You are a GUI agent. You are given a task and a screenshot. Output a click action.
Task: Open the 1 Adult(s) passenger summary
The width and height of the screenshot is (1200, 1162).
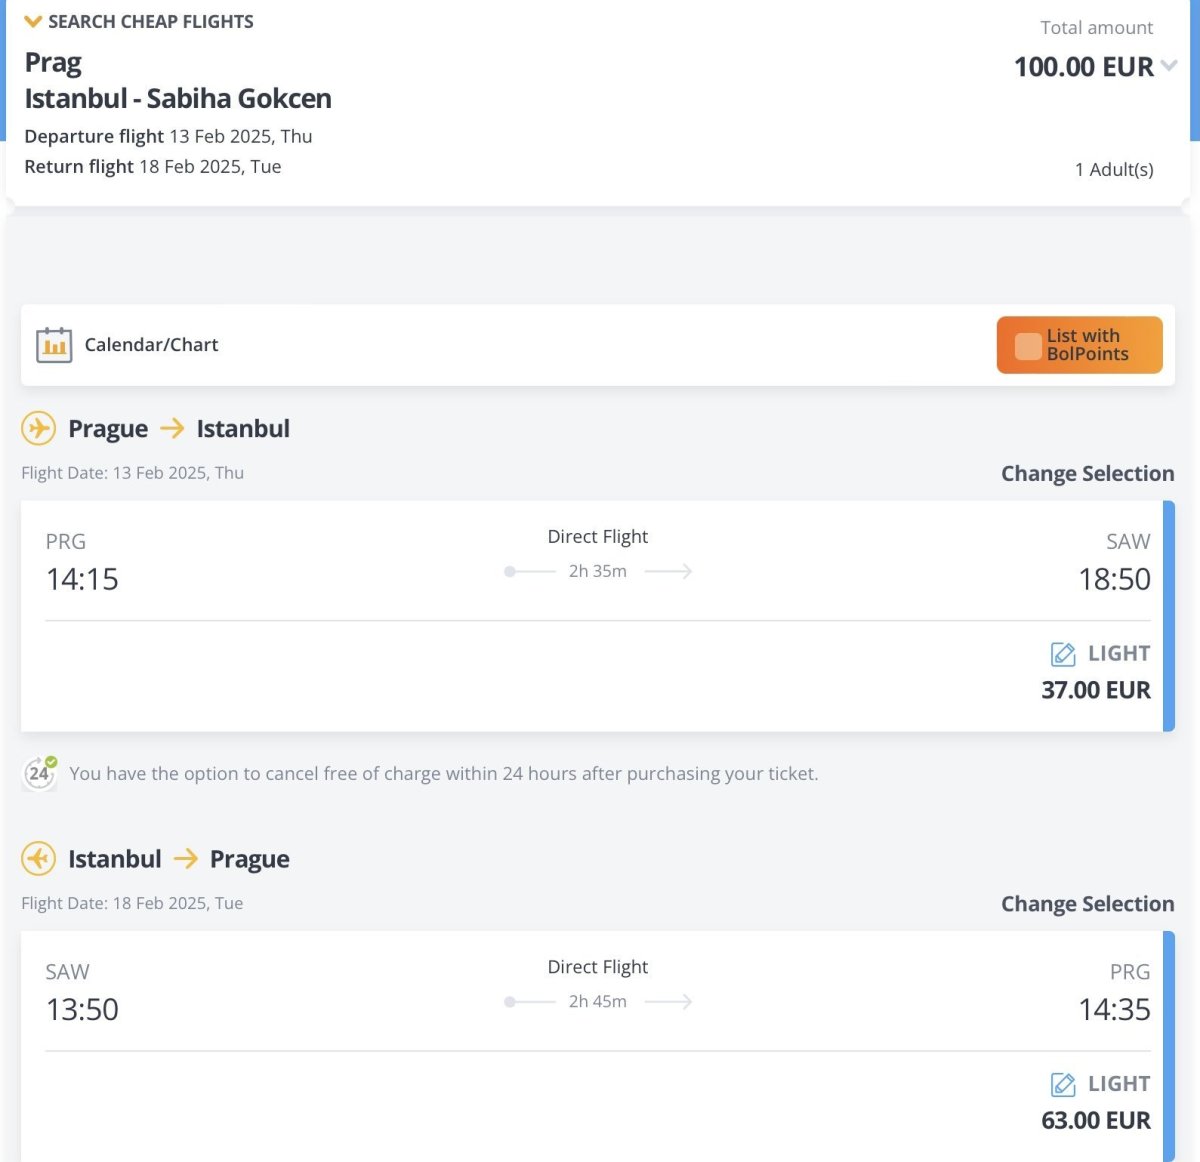pos(1113,170)
